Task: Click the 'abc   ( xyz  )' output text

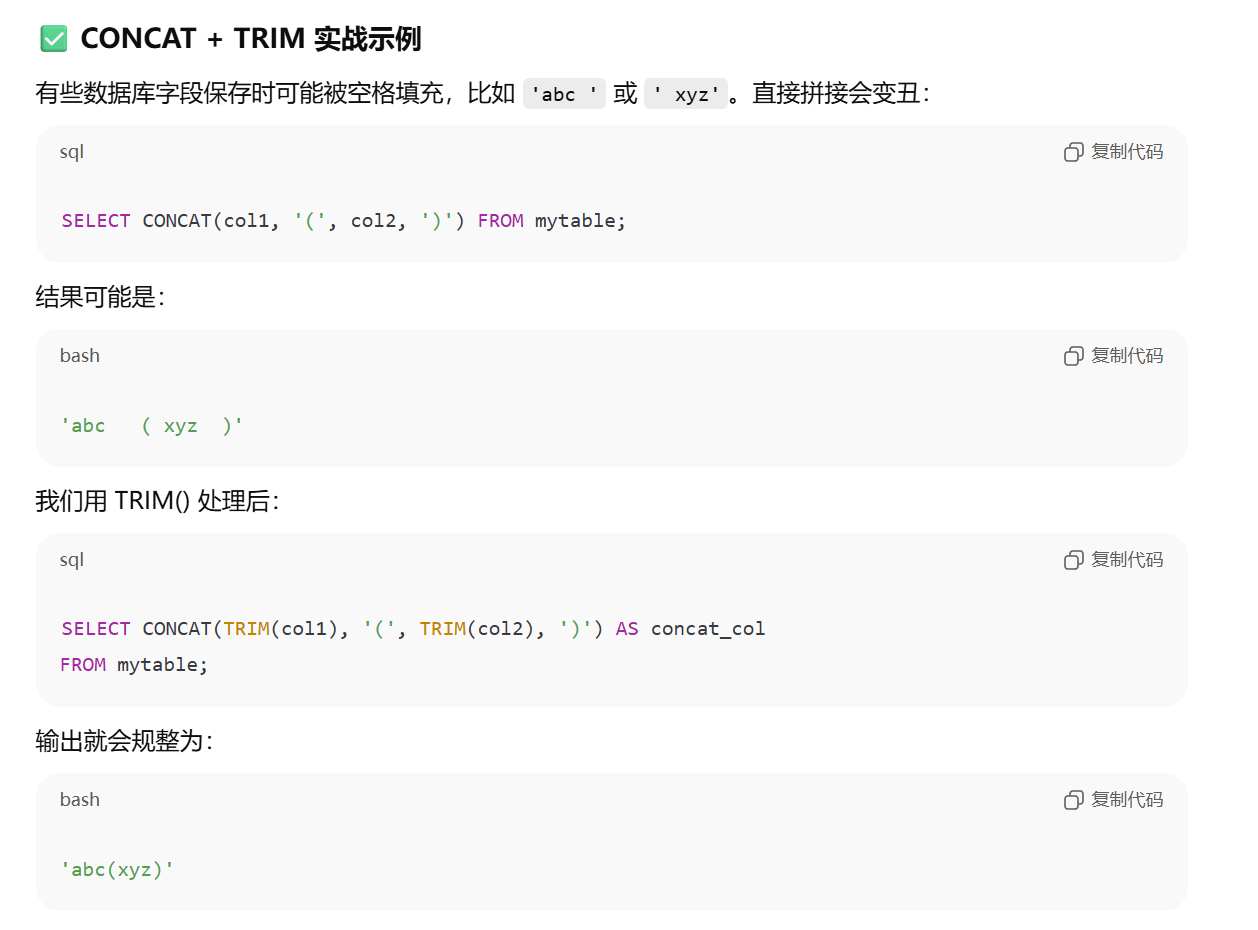Action: point(152,426)
